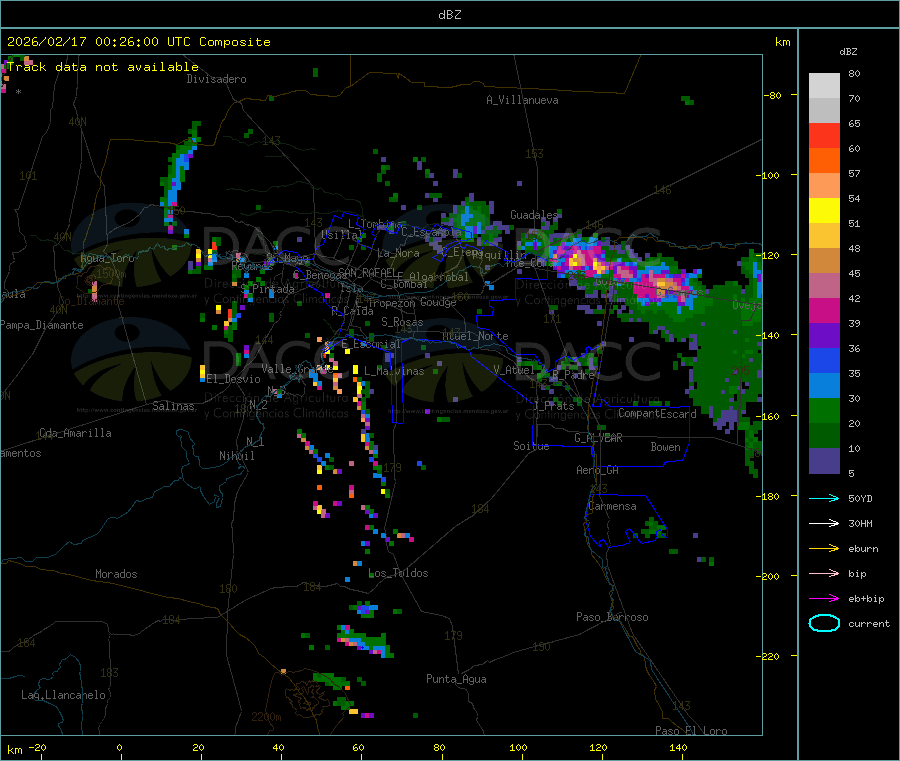This screenshot has width=900, height=761.
Task: Click the A_Villanueva location label
Action: click(522, 100)
